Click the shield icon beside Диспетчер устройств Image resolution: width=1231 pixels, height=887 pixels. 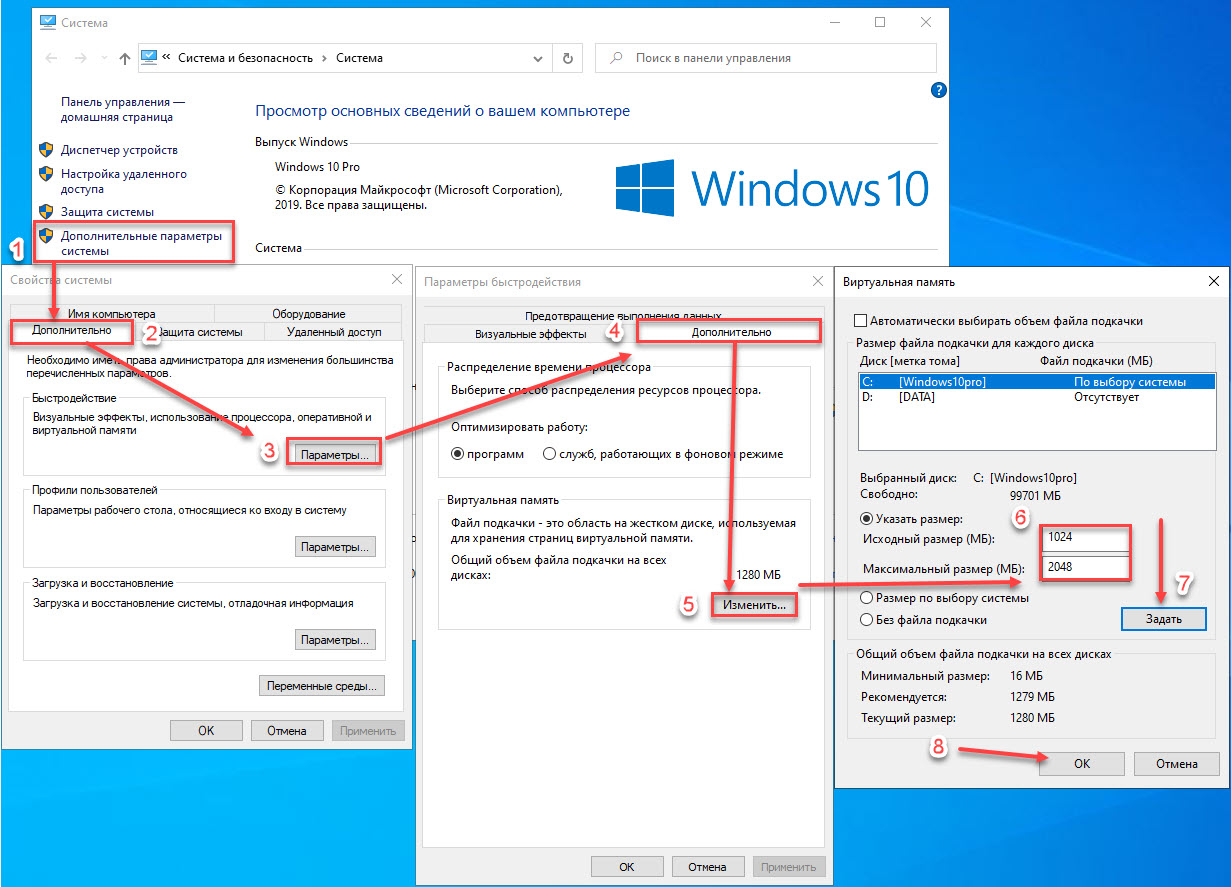click(x=45, y=150)
